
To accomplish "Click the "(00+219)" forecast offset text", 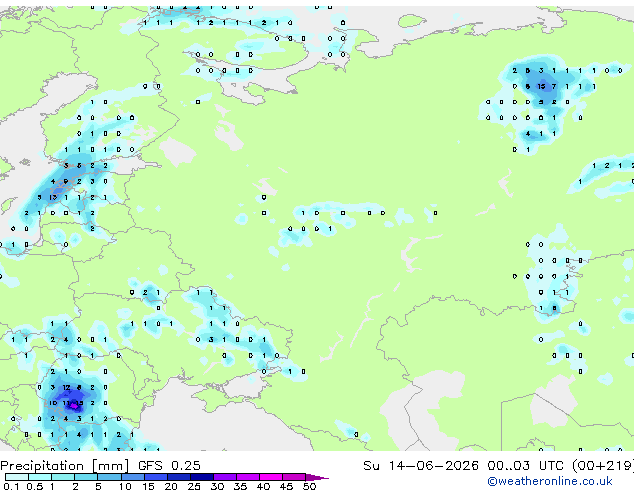I will pos(603,466).
